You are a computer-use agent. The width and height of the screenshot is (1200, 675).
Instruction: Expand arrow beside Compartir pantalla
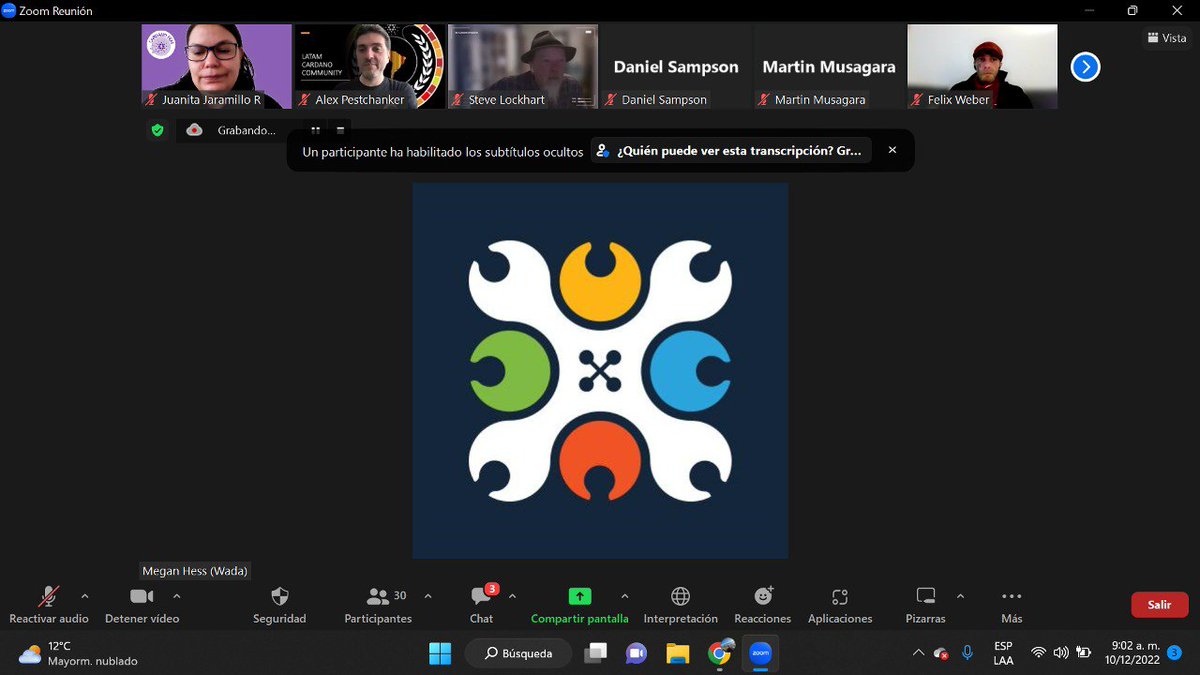pyautogui.click(x=625, y=596)
